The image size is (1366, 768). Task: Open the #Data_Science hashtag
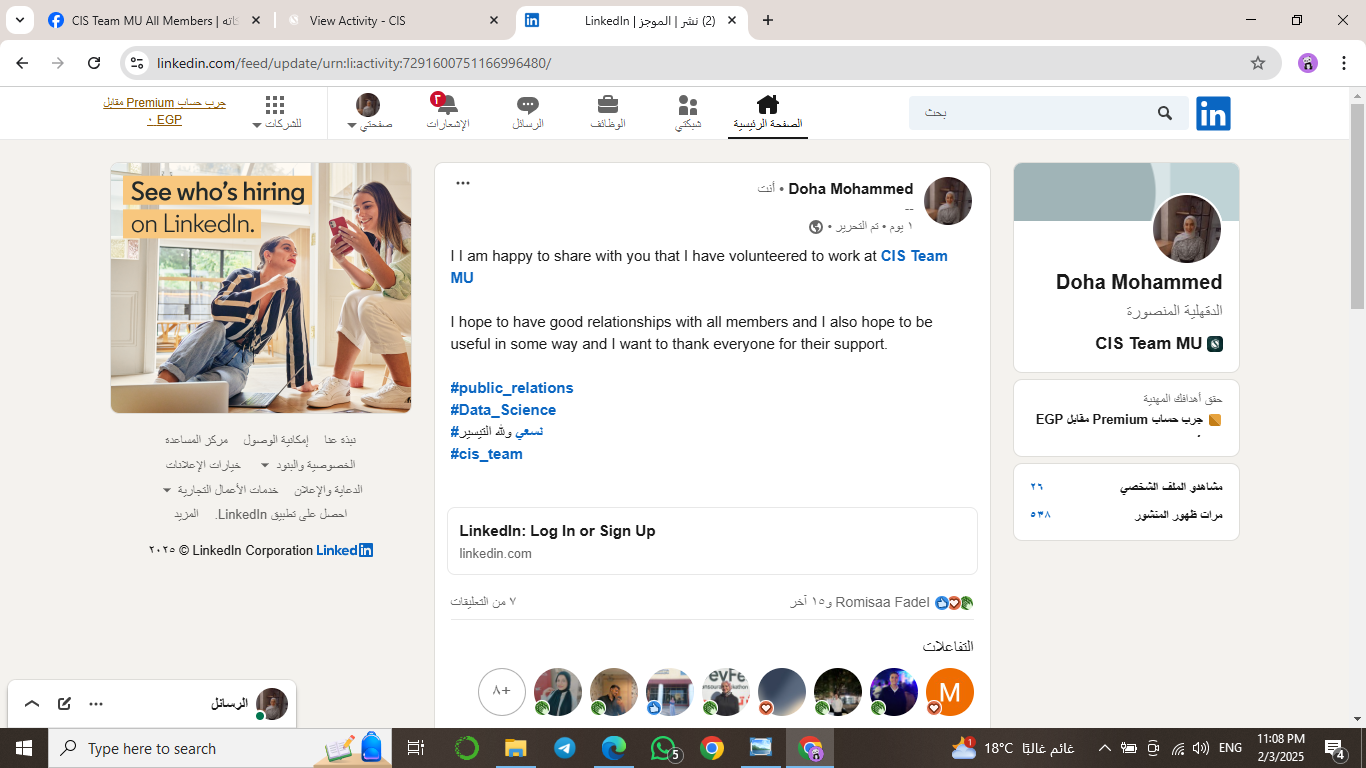coord(503,410)
